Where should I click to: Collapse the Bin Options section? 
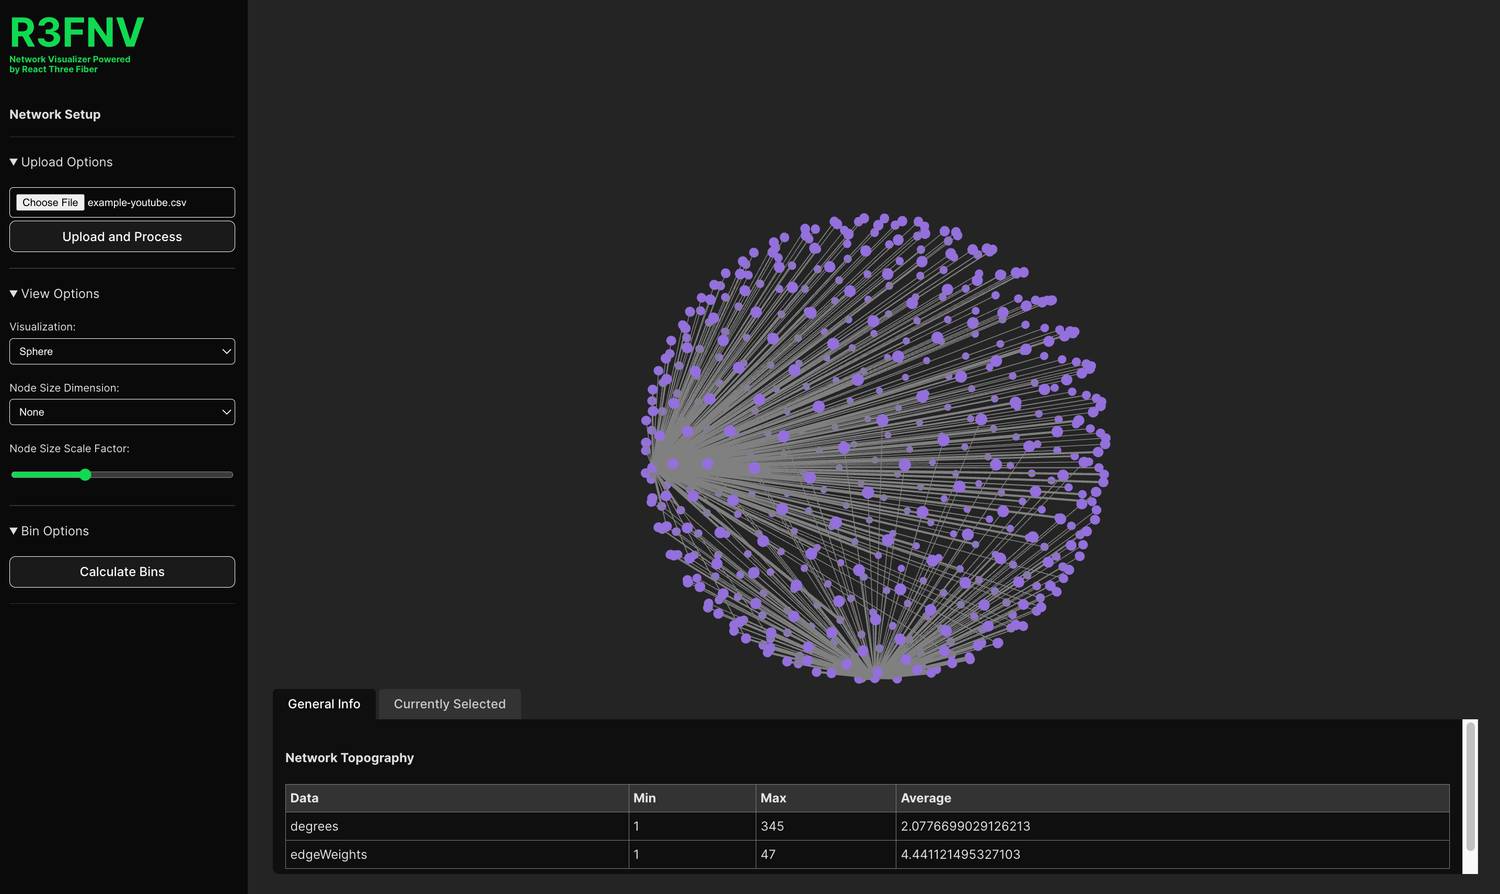point(50,531)
